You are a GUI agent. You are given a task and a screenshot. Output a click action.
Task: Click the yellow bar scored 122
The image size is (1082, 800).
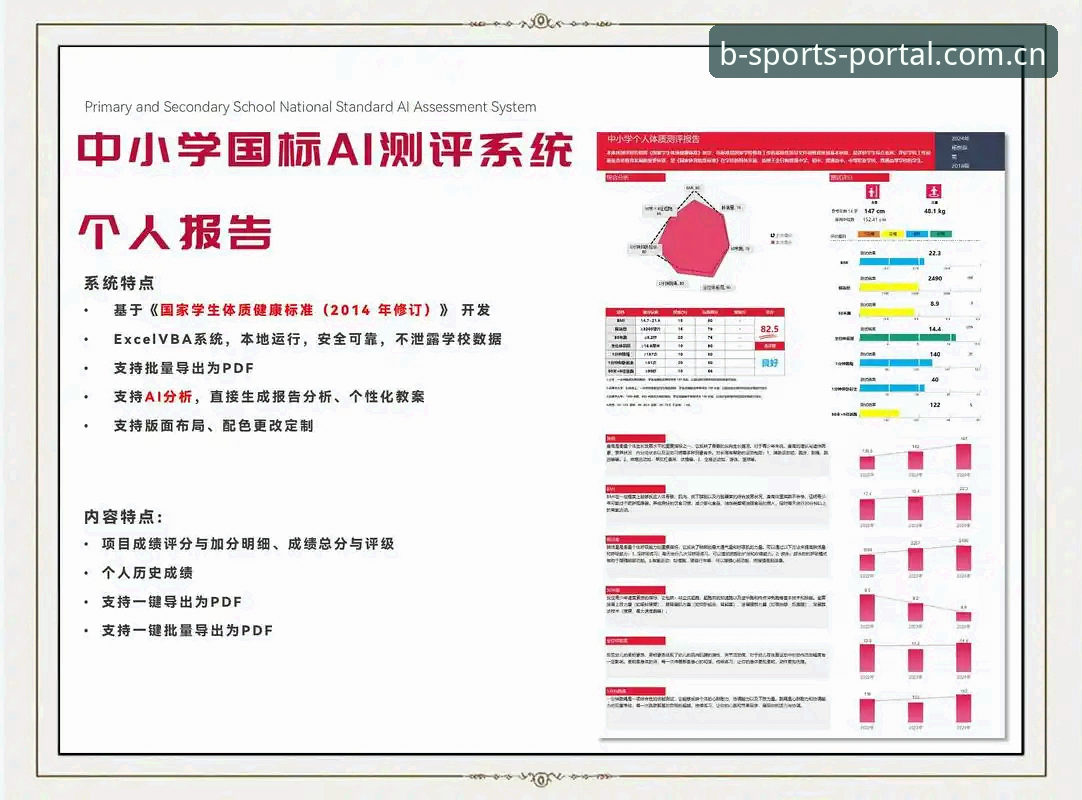(879, 413)
